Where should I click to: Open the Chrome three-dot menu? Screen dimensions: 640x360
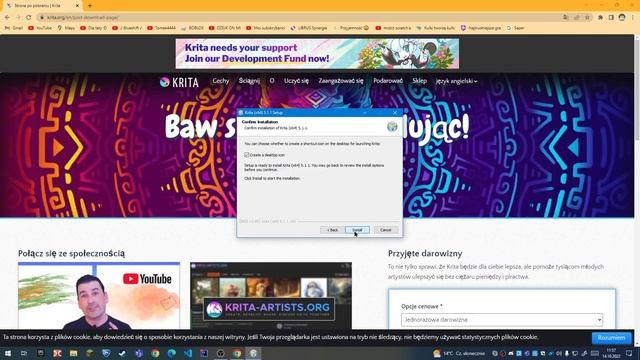[633, 18]
